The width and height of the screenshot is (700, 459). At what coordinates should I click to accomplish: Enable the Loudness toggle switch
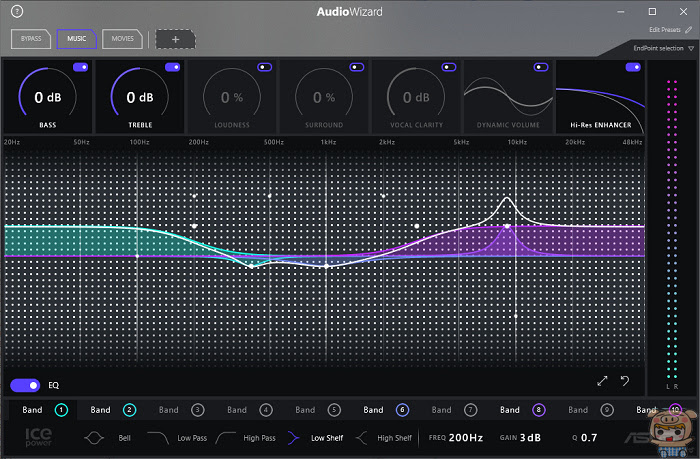click(265, 67)
